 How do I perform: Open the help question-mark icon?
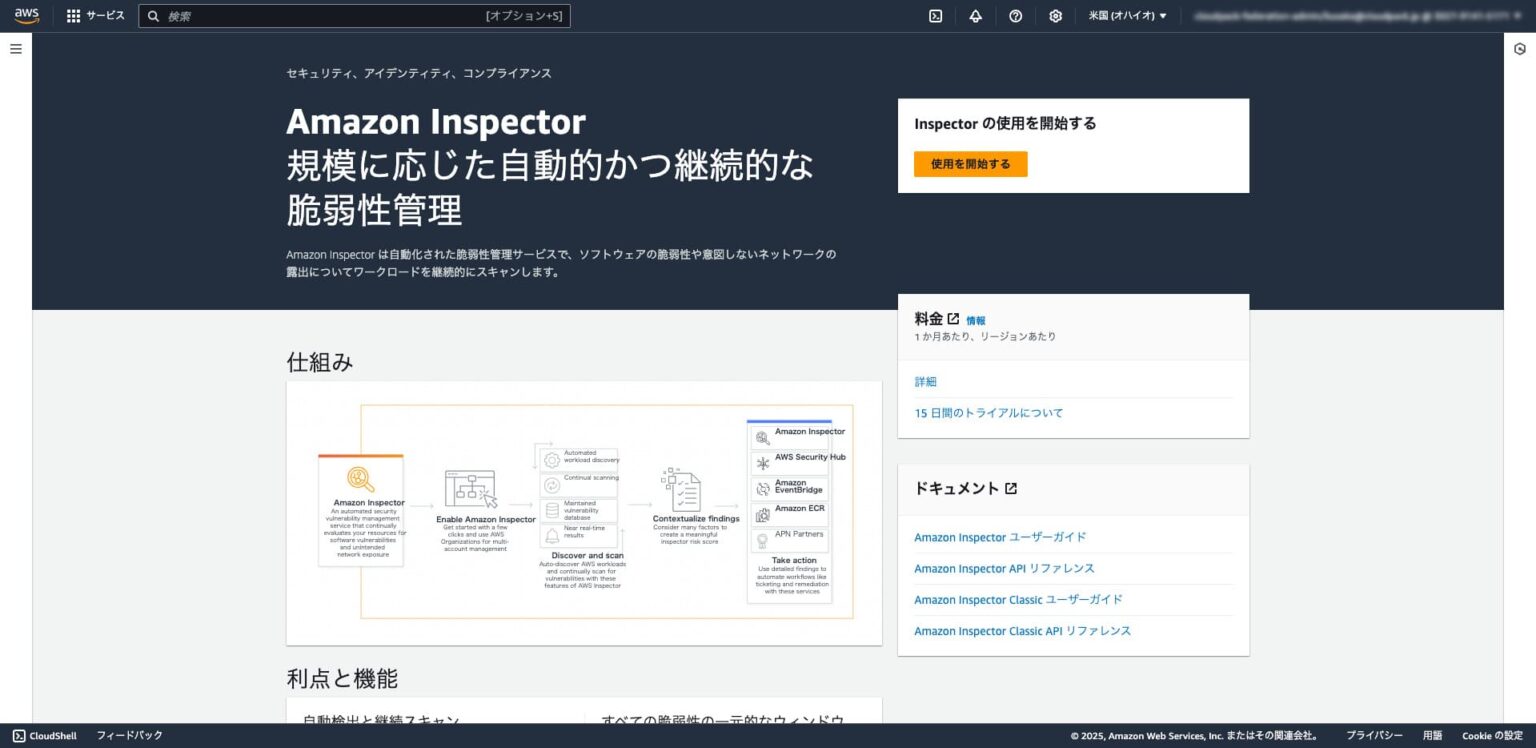click(x=1016, y=16)
